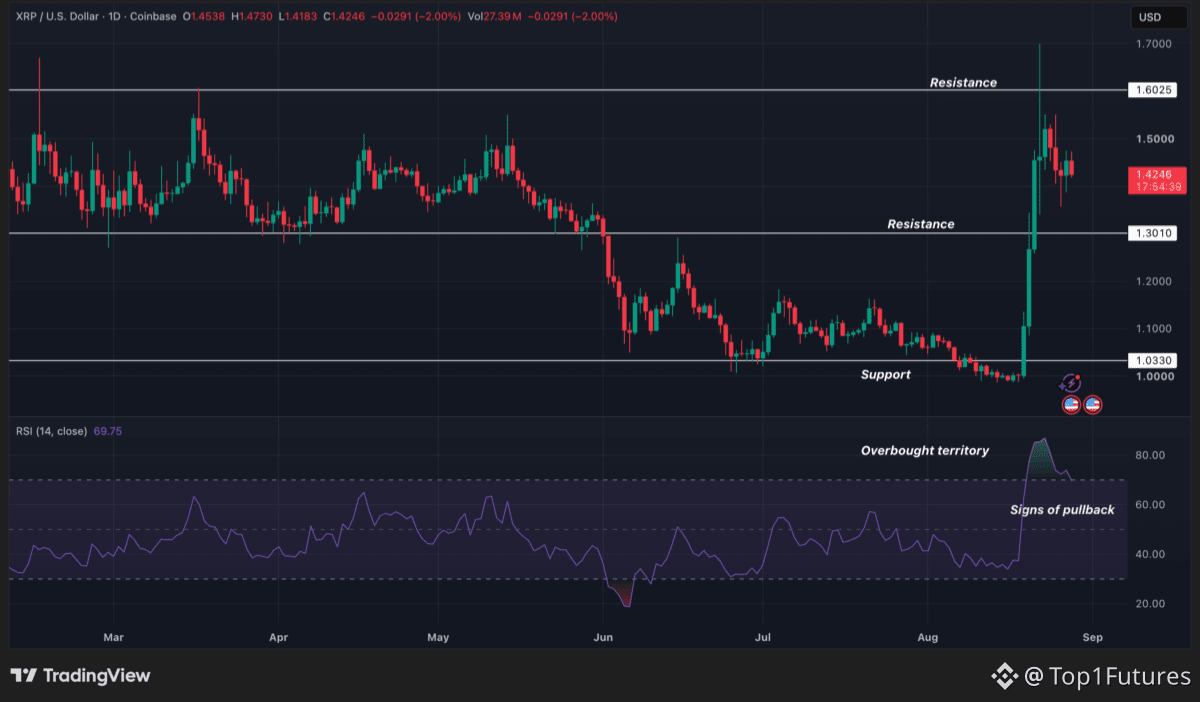Select the Overbought territory annotation
This screenshot has width=1200, height=702.
(925, 451)
